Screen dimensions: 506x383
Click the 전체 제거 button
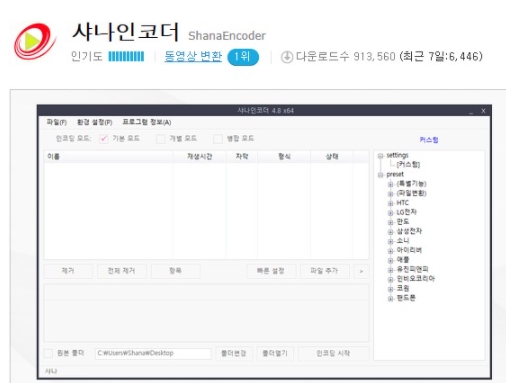122,271
